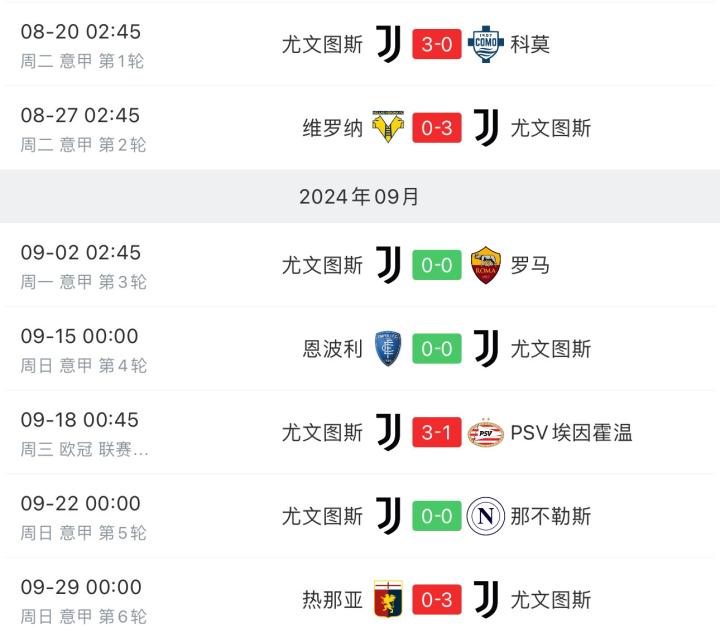This screenshot has width=720, height=633.
Task: Tap Juventus logo in the Como match row
Action: pos(388,45)
